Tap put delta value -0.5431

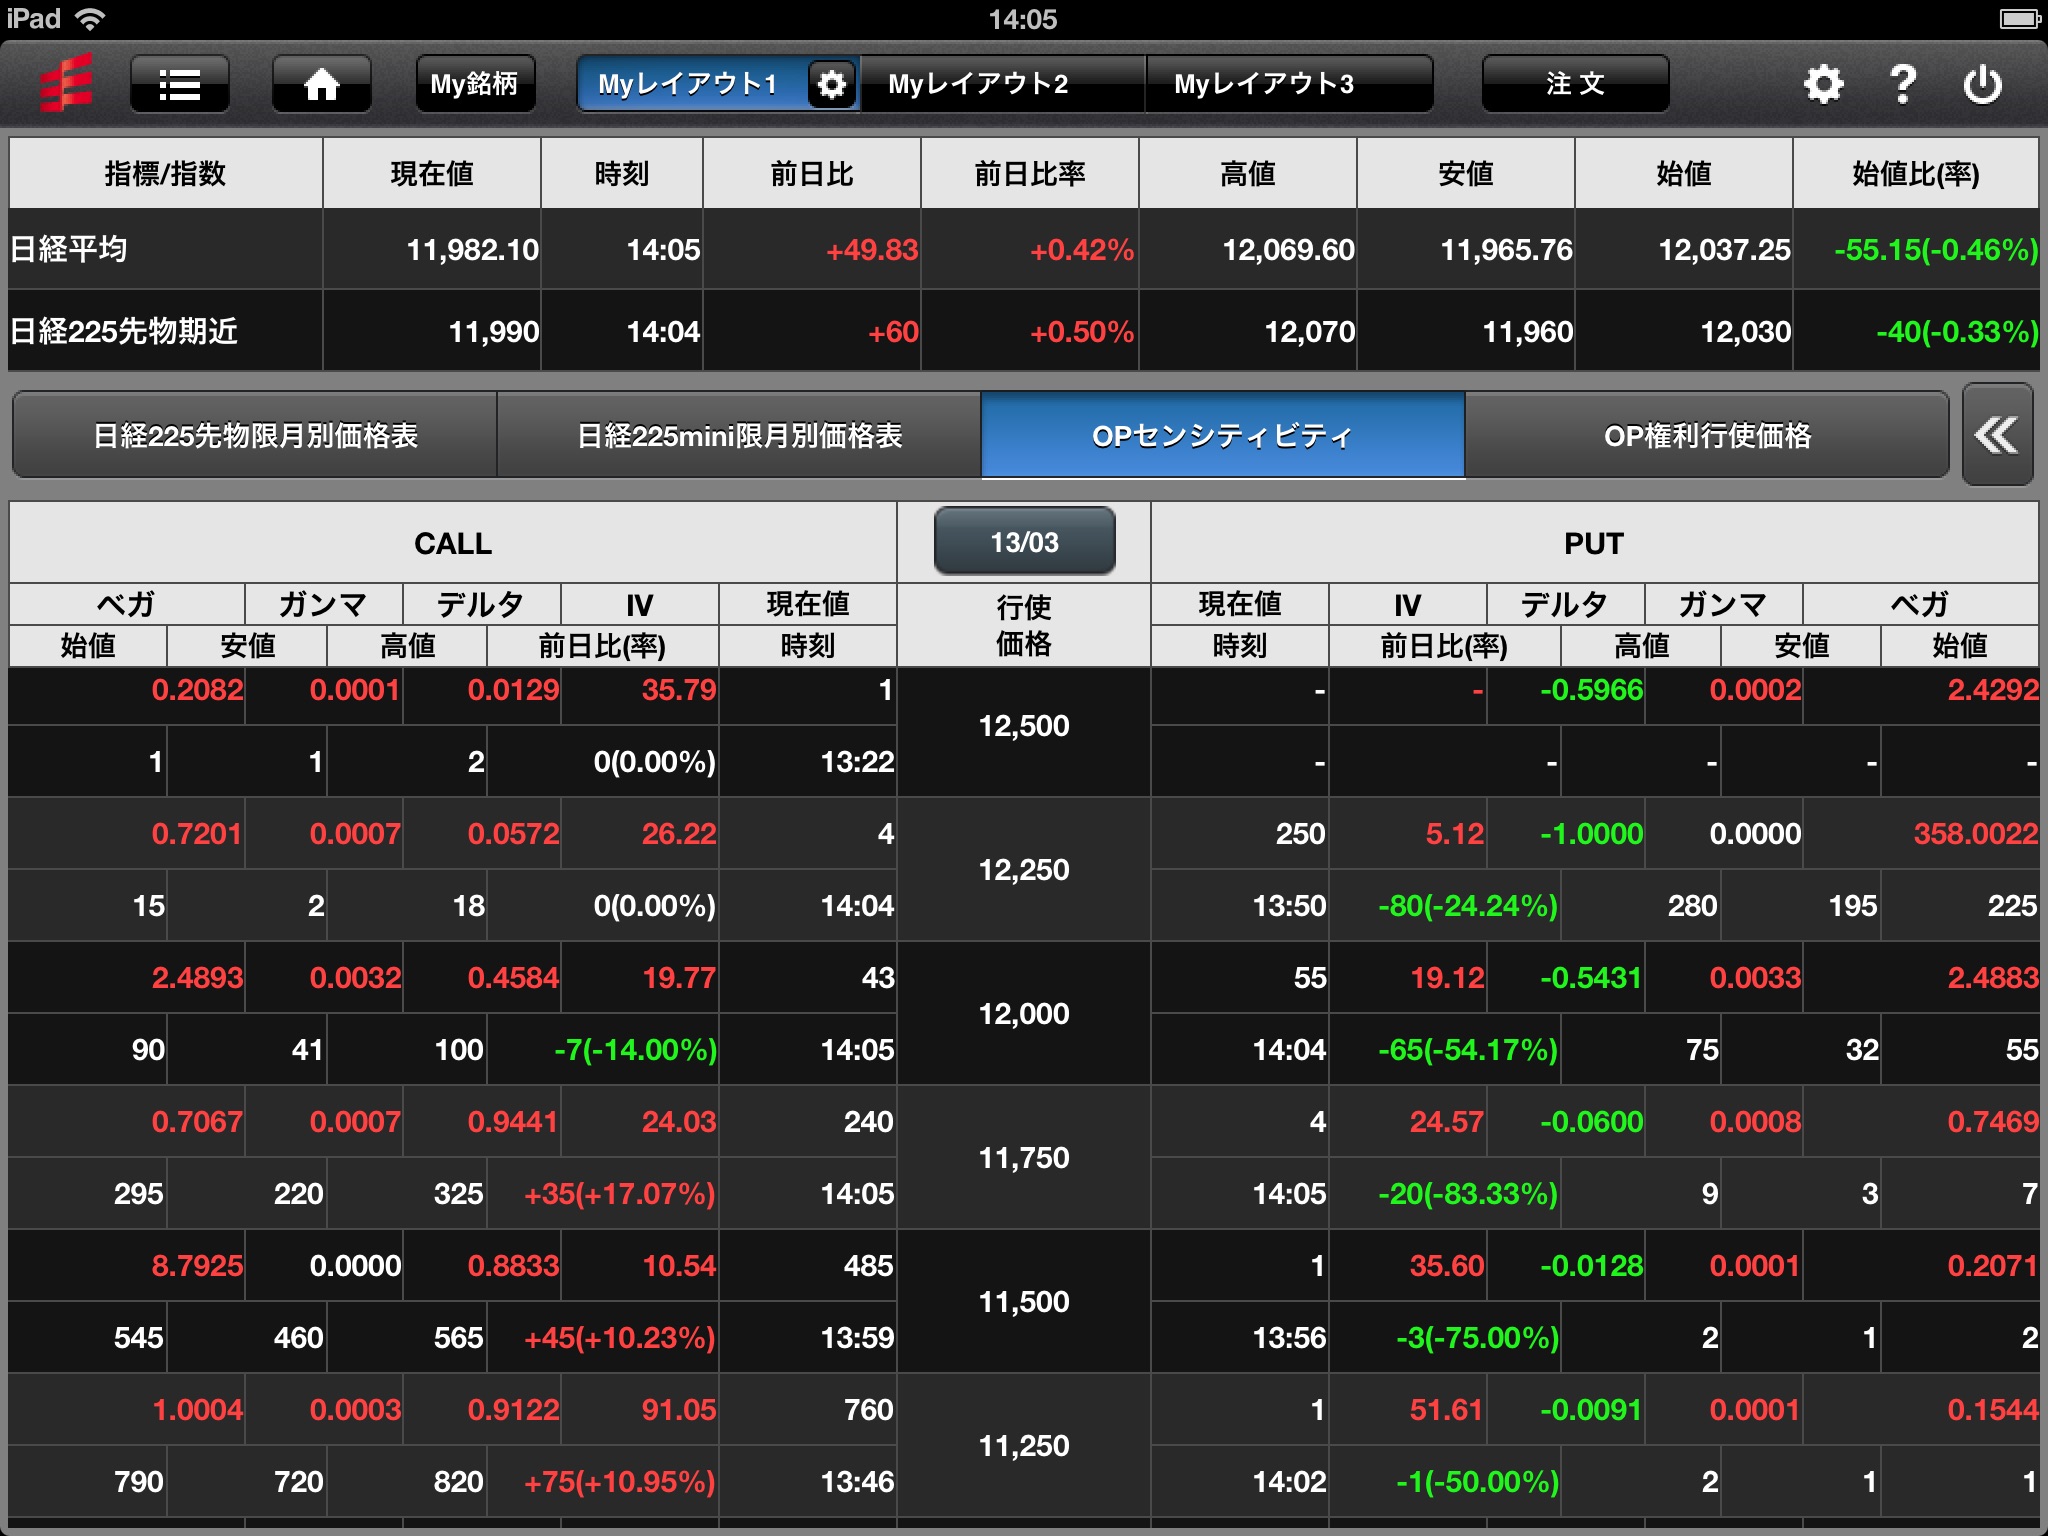point(1591,978)
